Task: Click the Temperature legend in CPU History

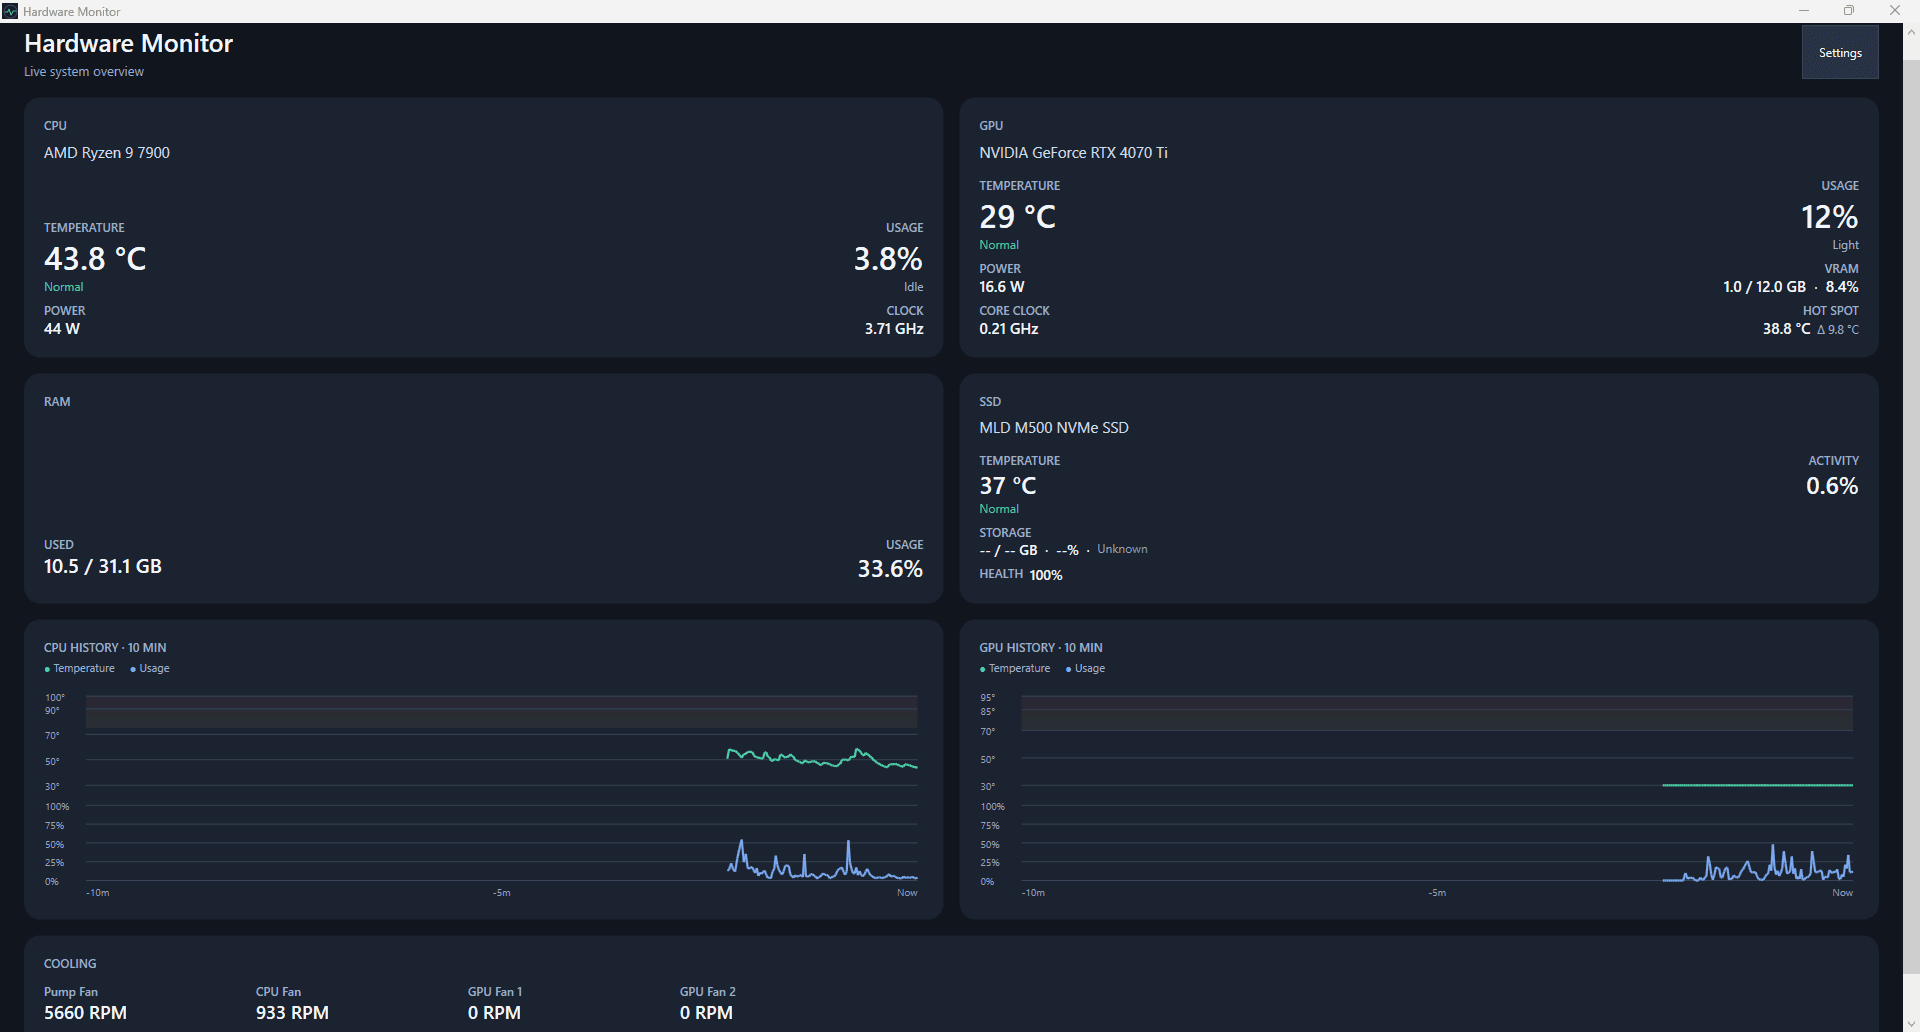Action: point(80,669)
